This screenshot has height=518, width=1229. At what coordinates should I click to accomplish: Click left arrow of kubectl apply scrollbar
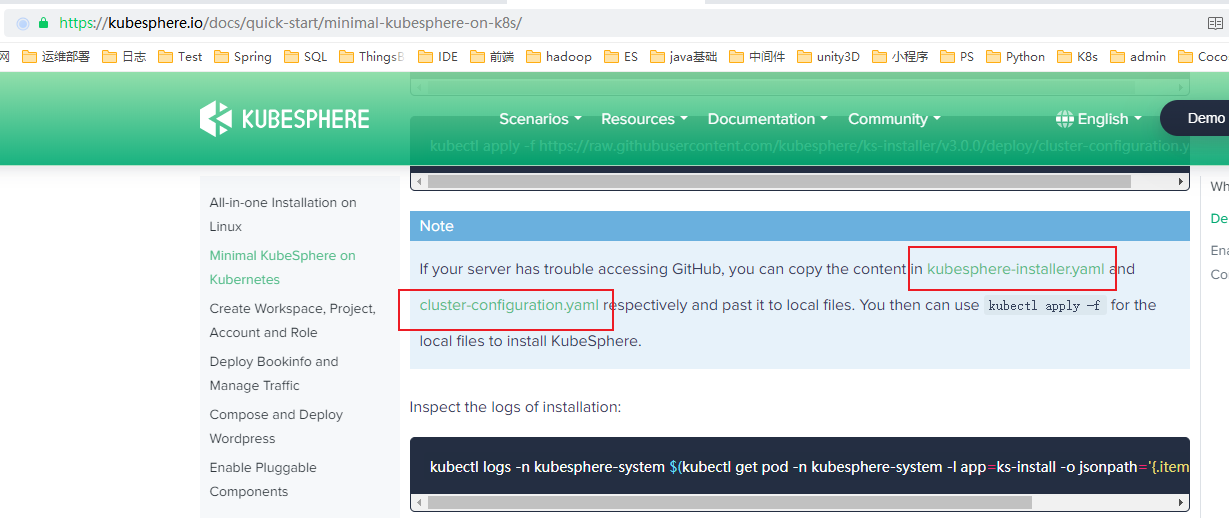pyautogui.click(x=419, y=182)
